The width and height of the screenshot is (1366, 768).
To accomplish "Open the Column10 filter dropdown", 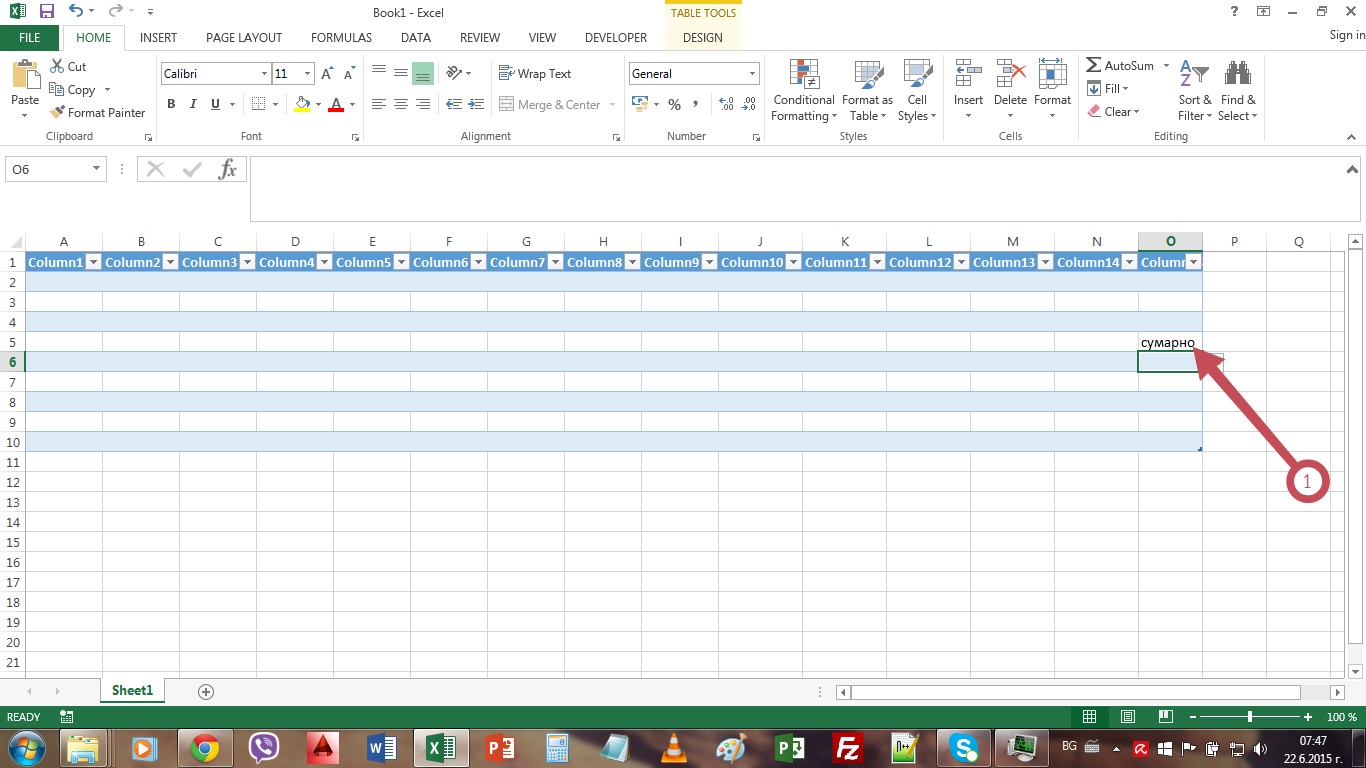I will pyautogui.click(x=793, y=262).
